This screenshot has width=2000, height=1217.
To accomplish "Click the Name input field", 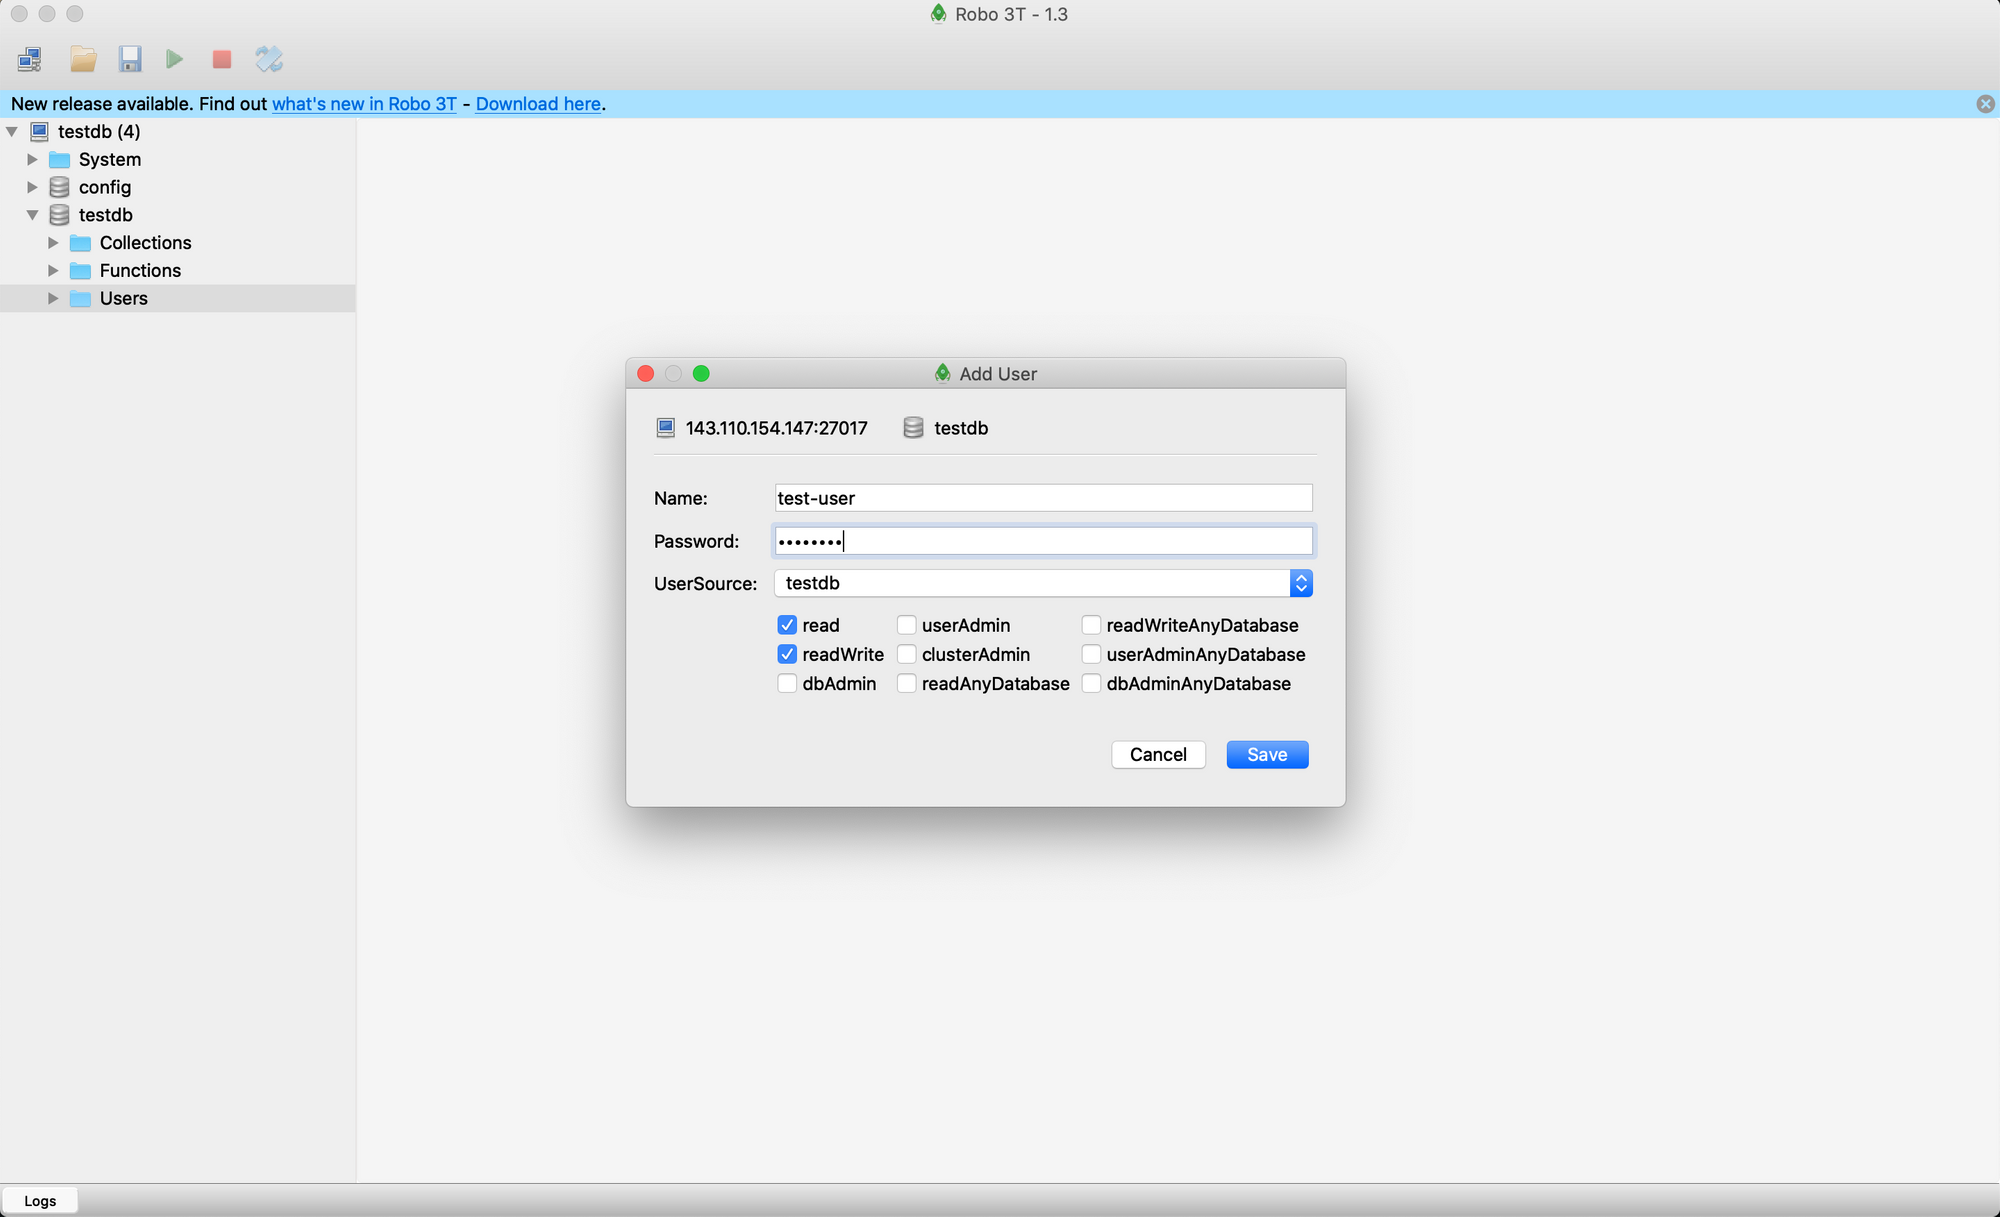I will [x=1044, y=497].
